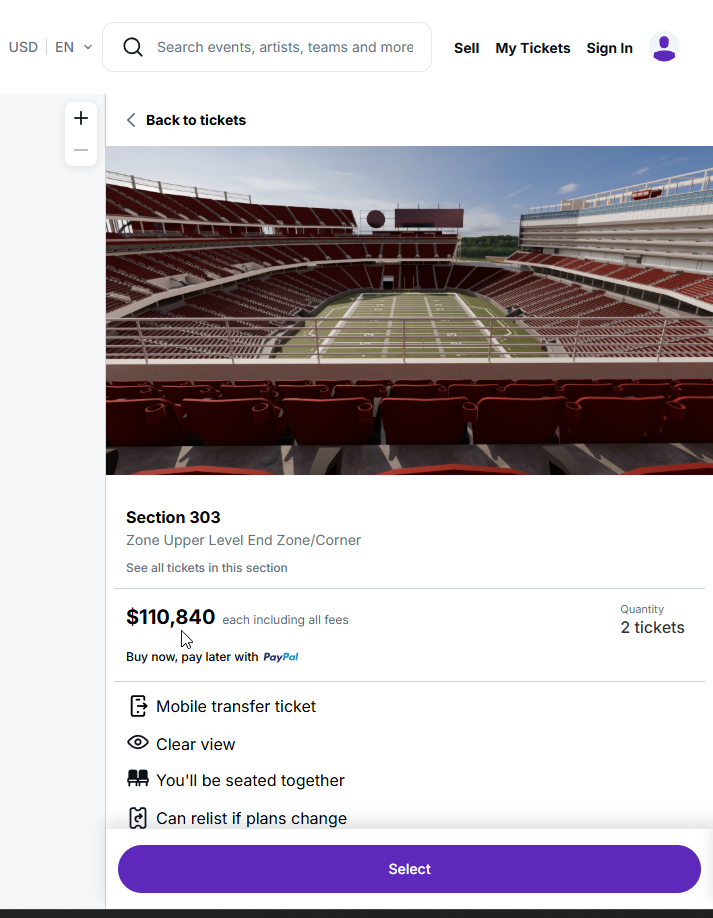Zoom out on the seat map
713x918 pixels.
(x=81, y=150)
